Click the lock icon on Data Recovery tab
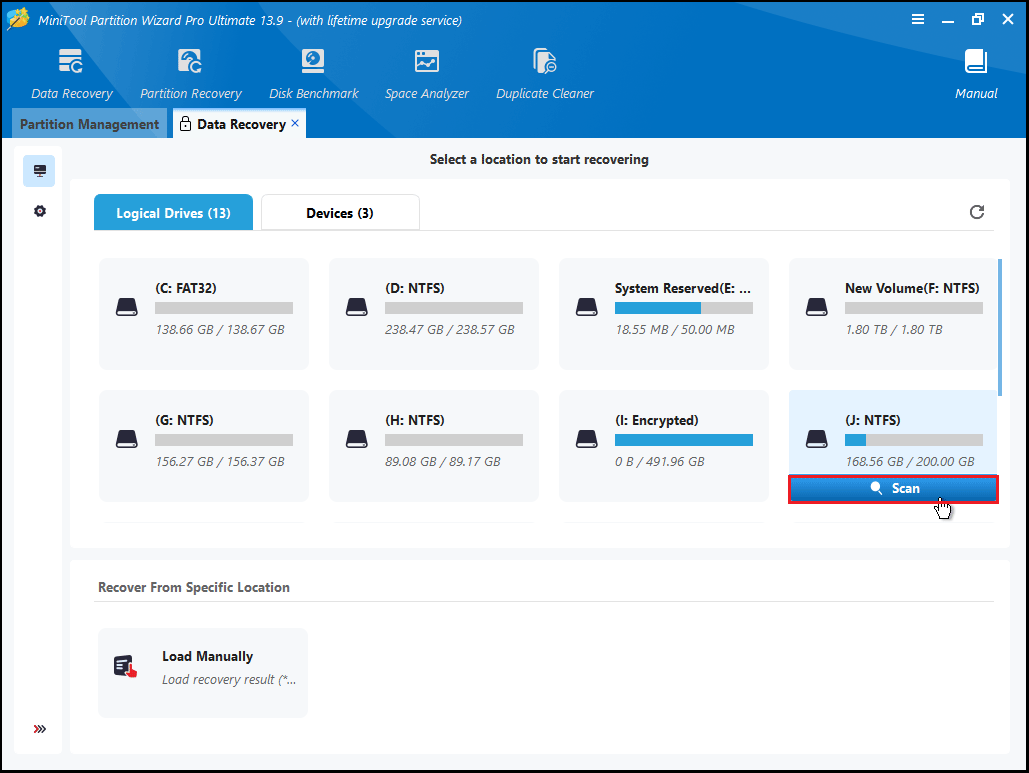1029x773 pixels. (x=185, y=123)
